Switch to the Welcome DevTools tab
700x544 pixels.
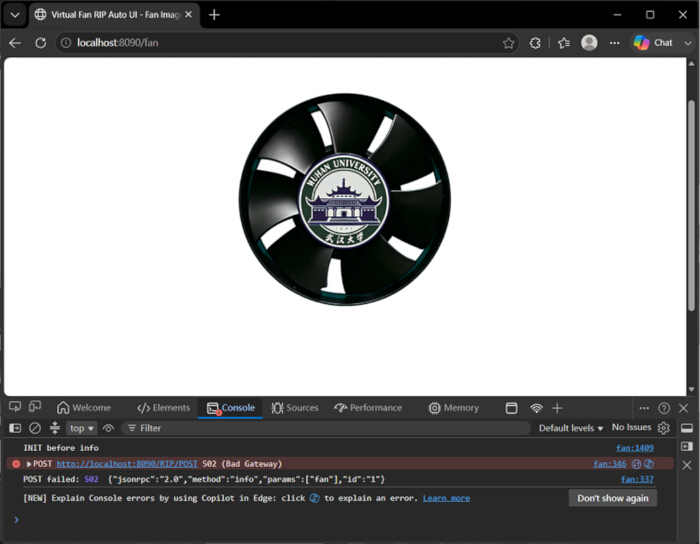(84, 408)
